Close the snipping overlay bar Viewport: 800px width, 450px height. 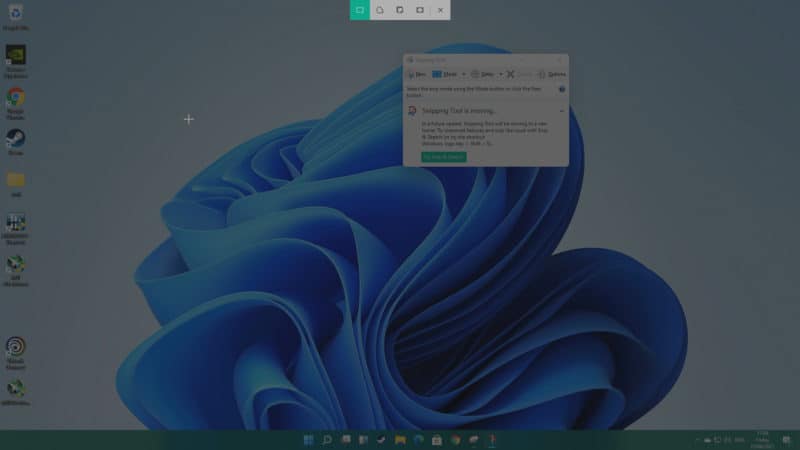point(440,10)
